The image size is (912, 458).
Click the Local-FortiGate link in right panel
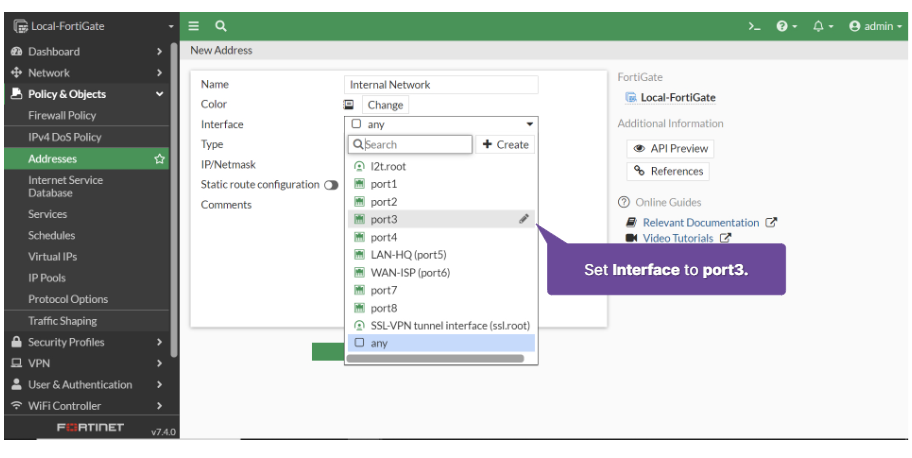[678, 98]
